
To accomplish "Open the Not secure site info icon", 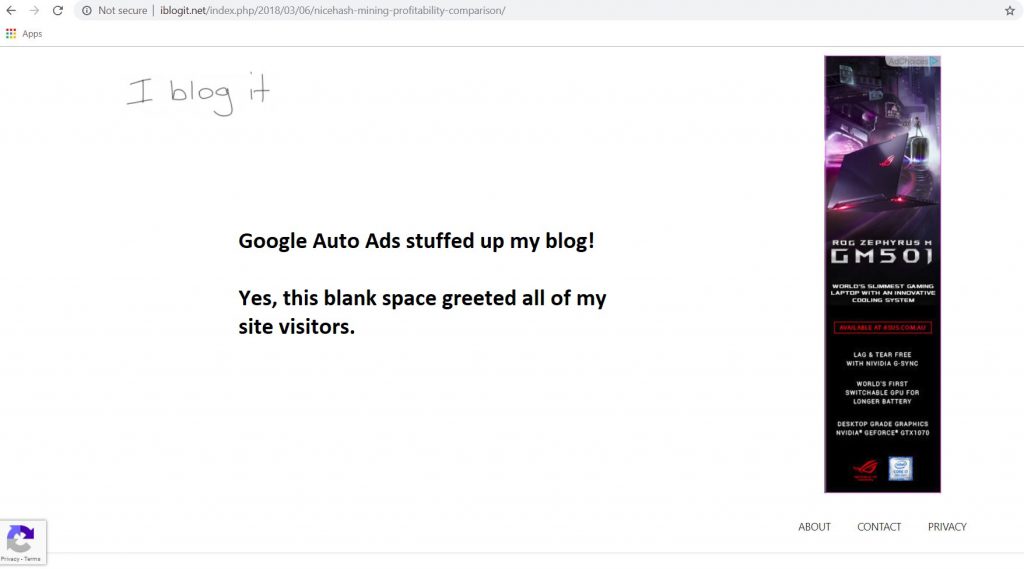I will 86,10.
